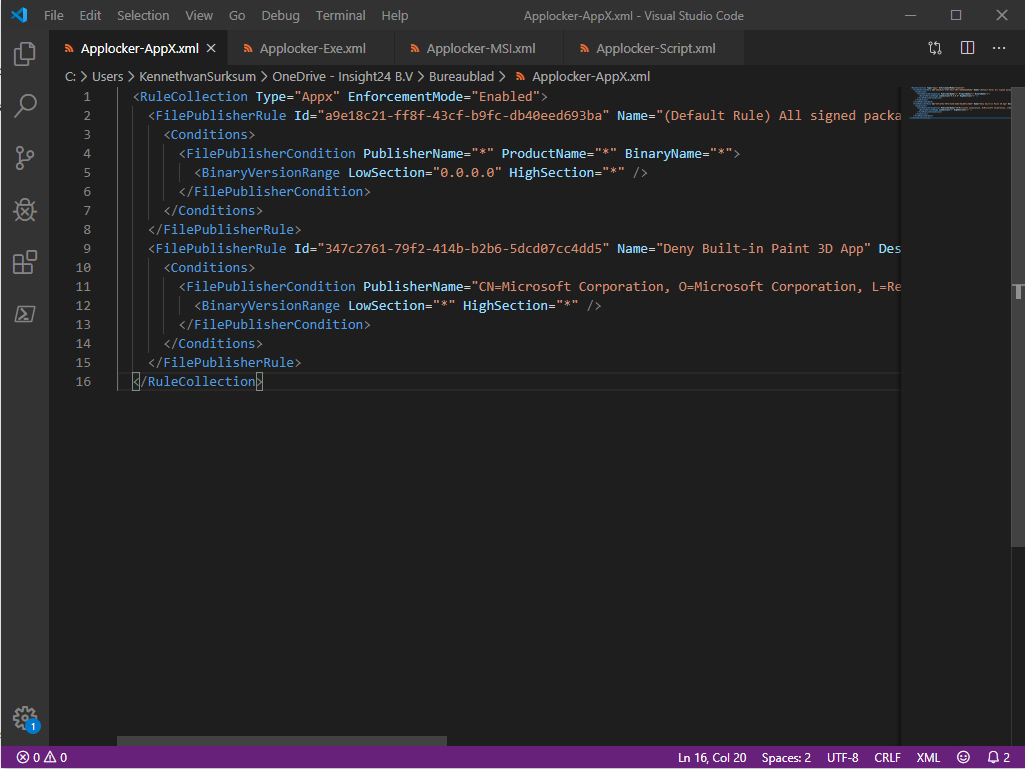Click Applocker-AppX.xml in breadcrumb

coord(591,77)
